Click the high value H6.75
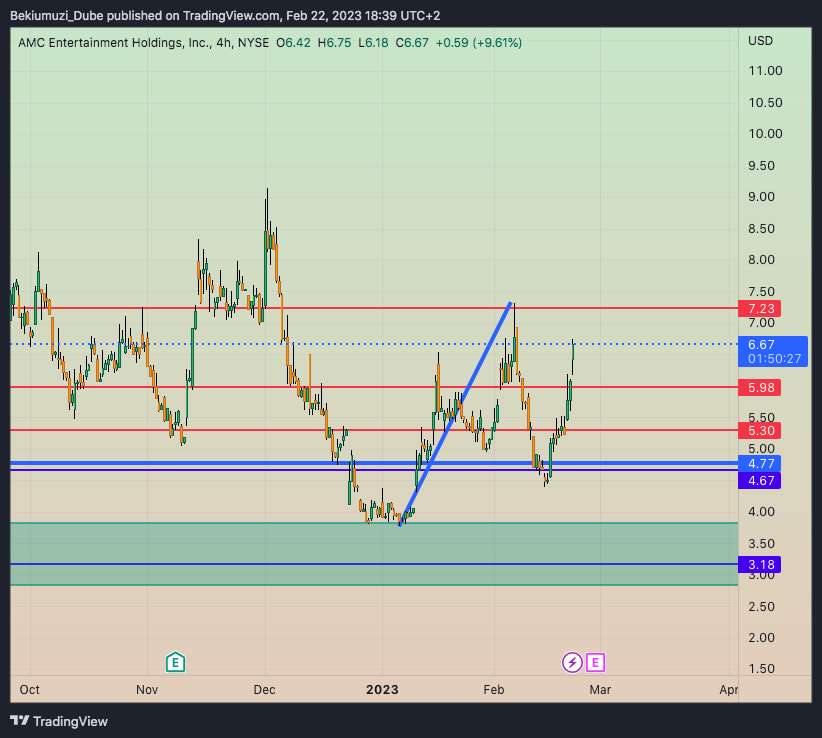The image size is (822, 738). point(334,42)
